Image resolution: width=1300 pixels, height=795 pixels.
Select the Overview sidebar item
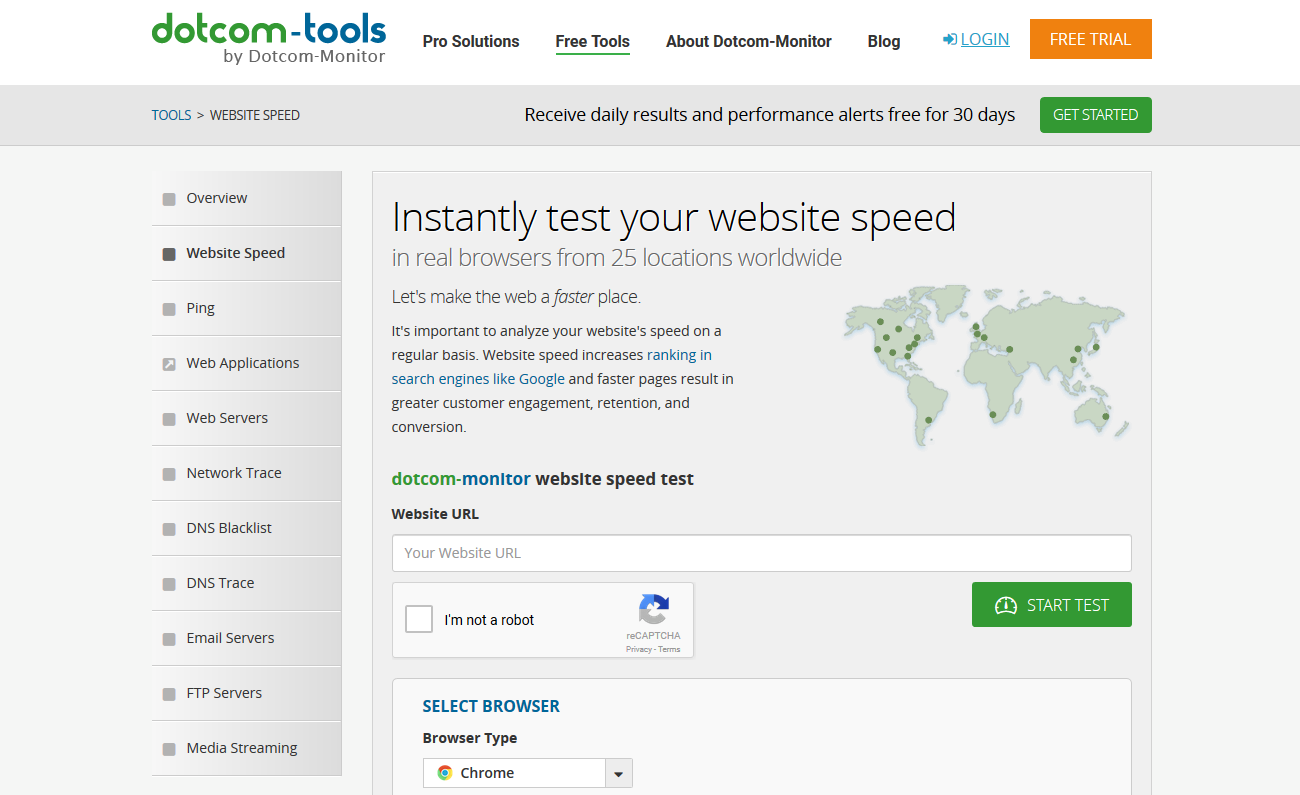point(247,198)
